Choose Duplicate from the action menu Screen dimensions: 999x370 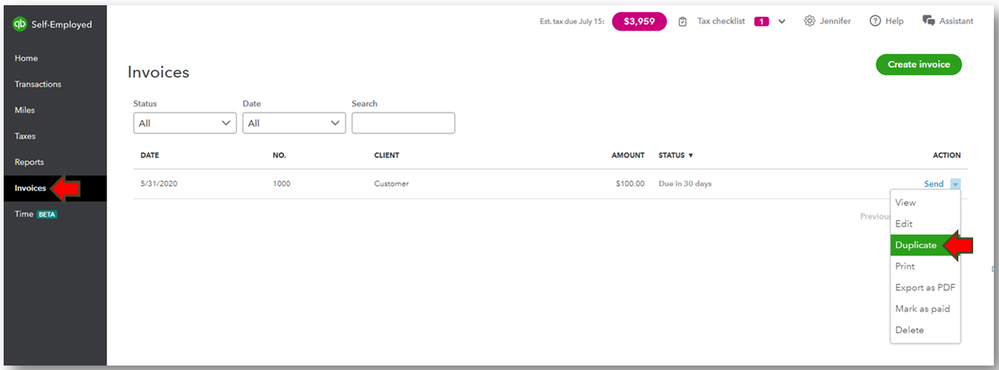(x=916, y=245)
